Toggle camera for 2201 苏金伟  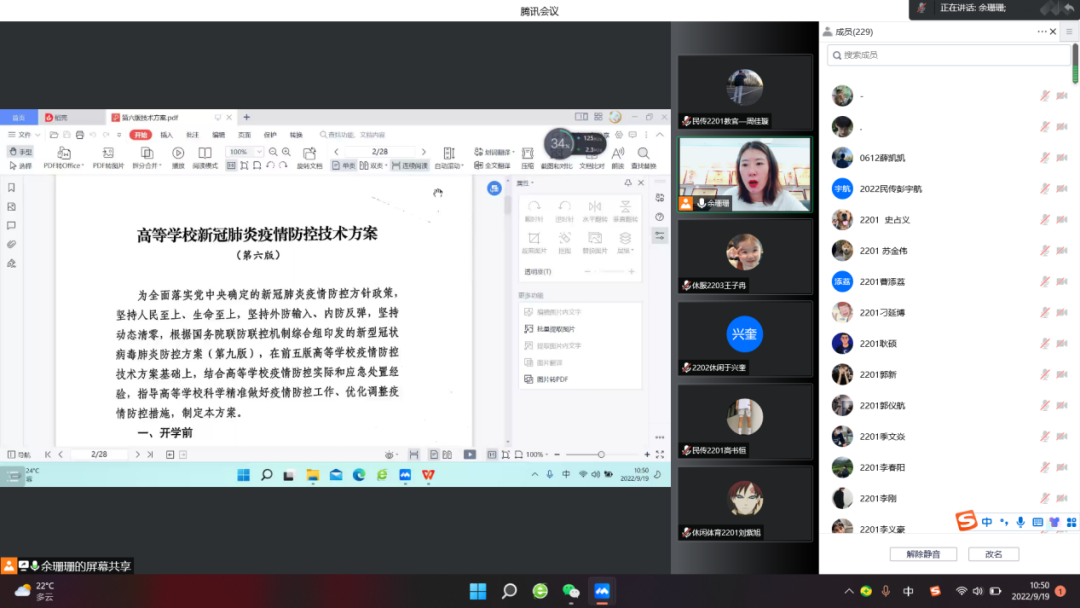pos(1062,251)
